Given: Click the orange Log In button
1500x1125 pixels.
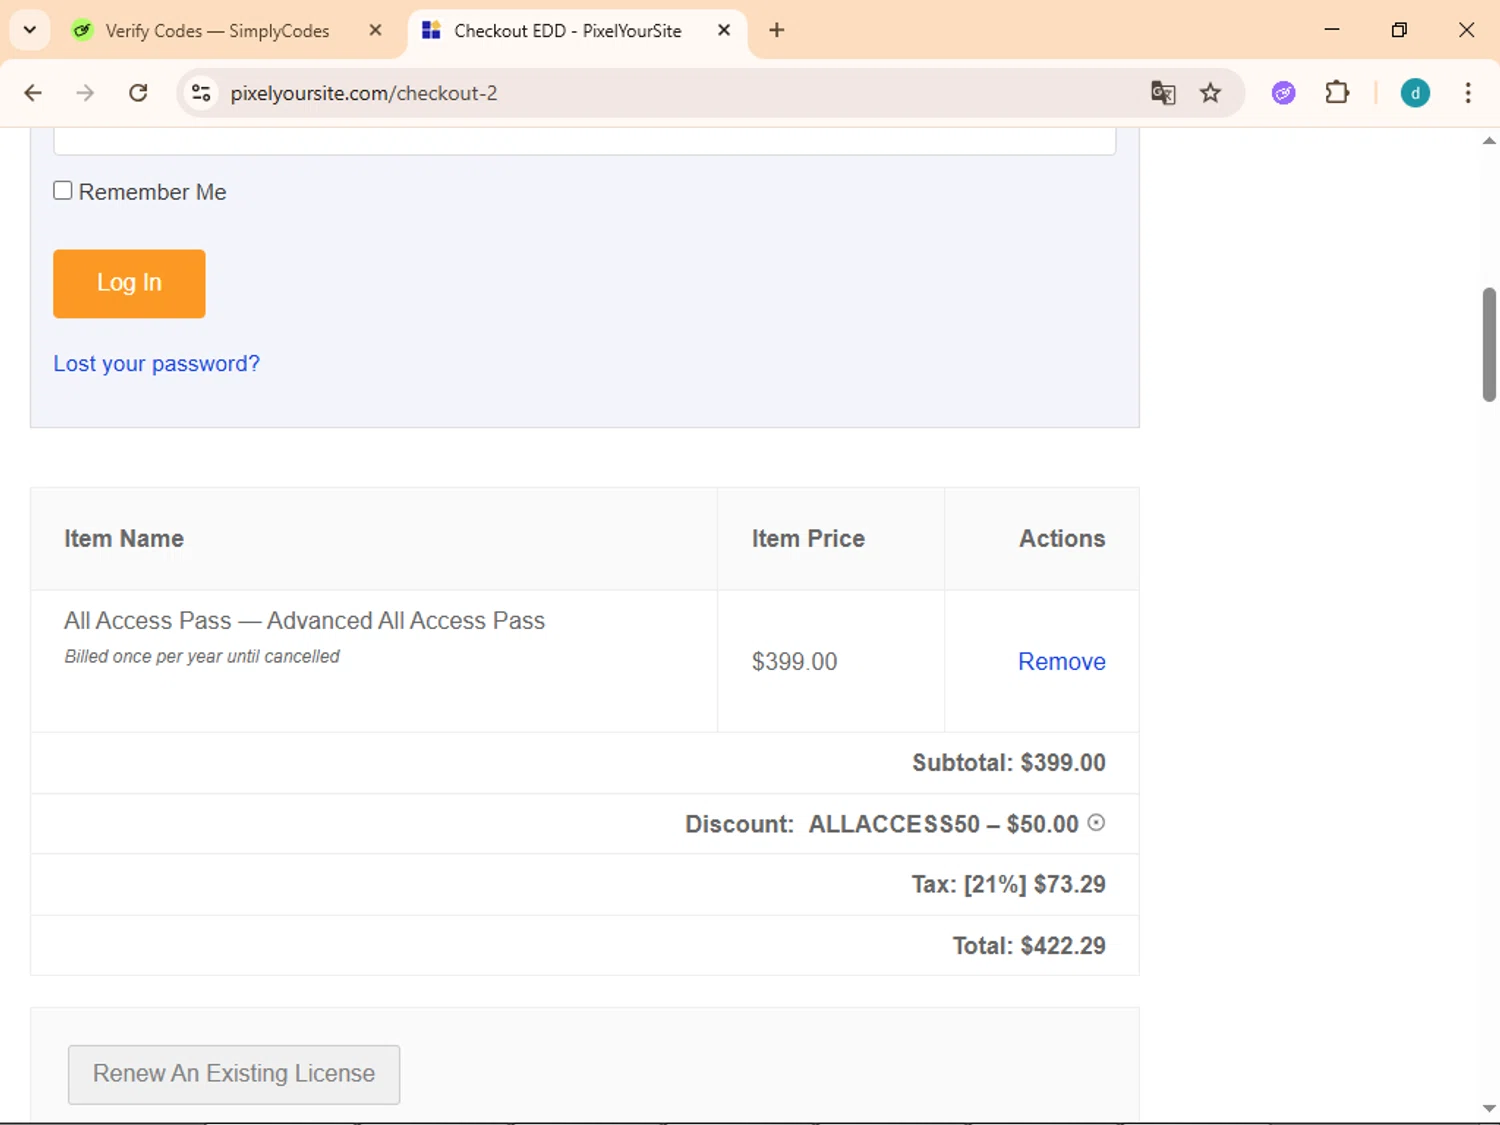Looking at the screenshot, I should click(x=129, y=283).
